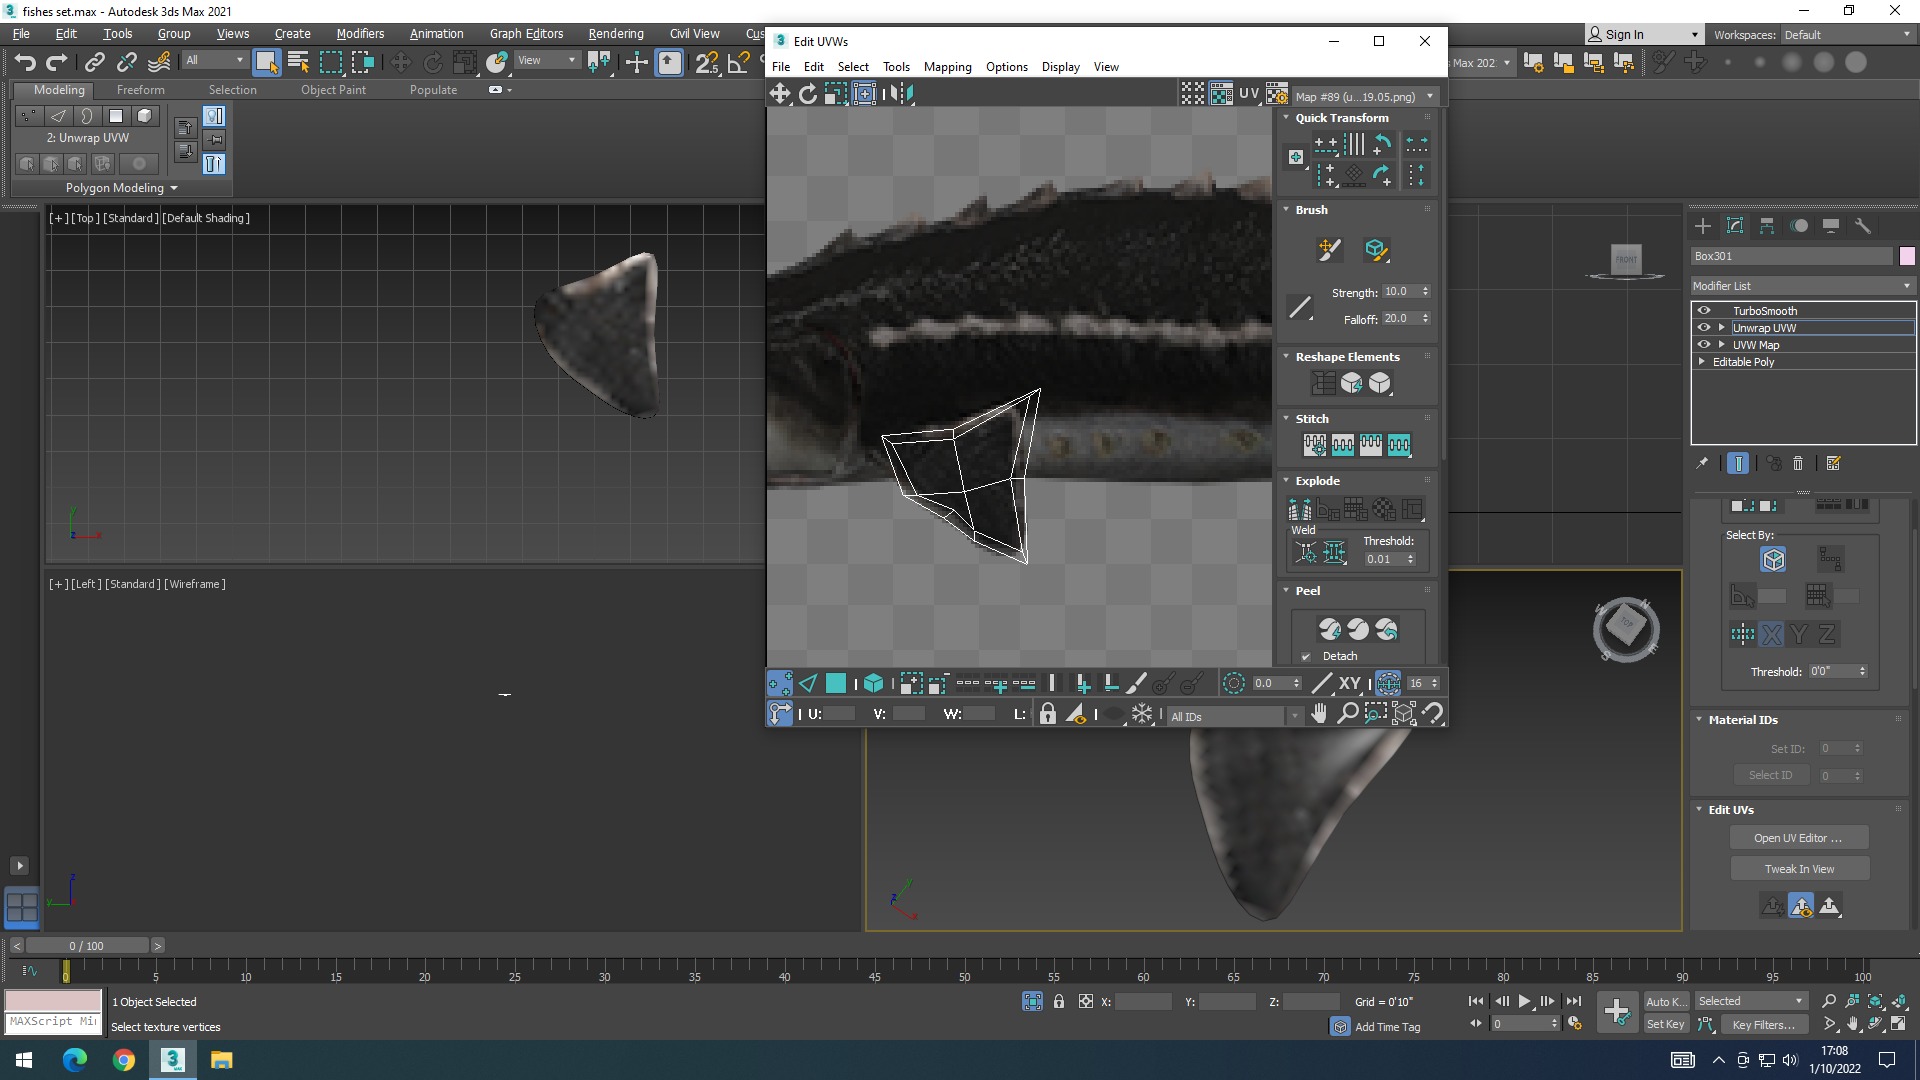
Task: Open the Rendering menu in 3ds Max
Action: click(616, 34)
